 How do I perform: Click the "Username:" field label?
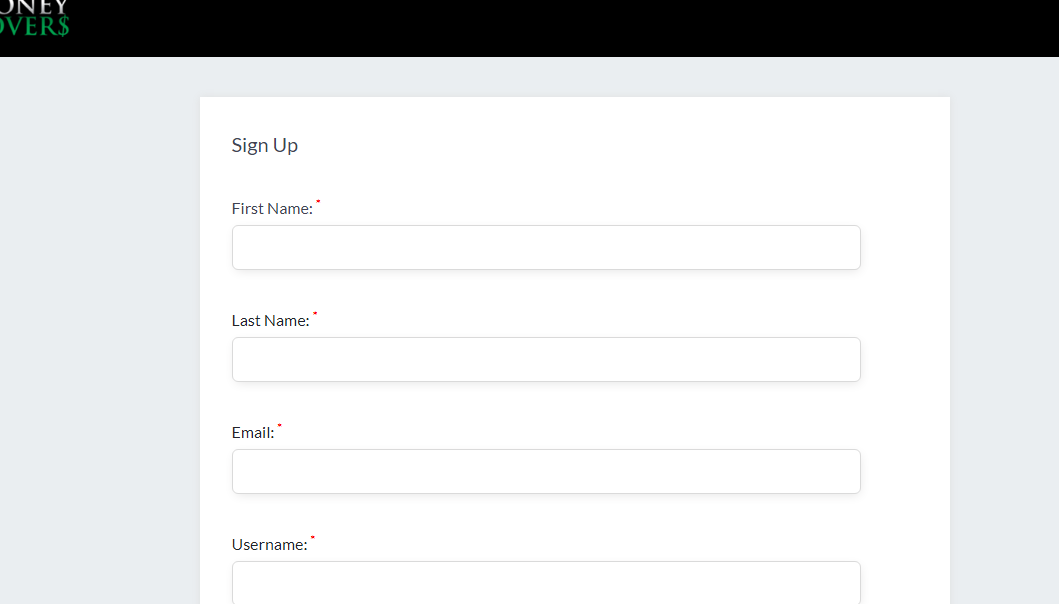pos(269,545)
